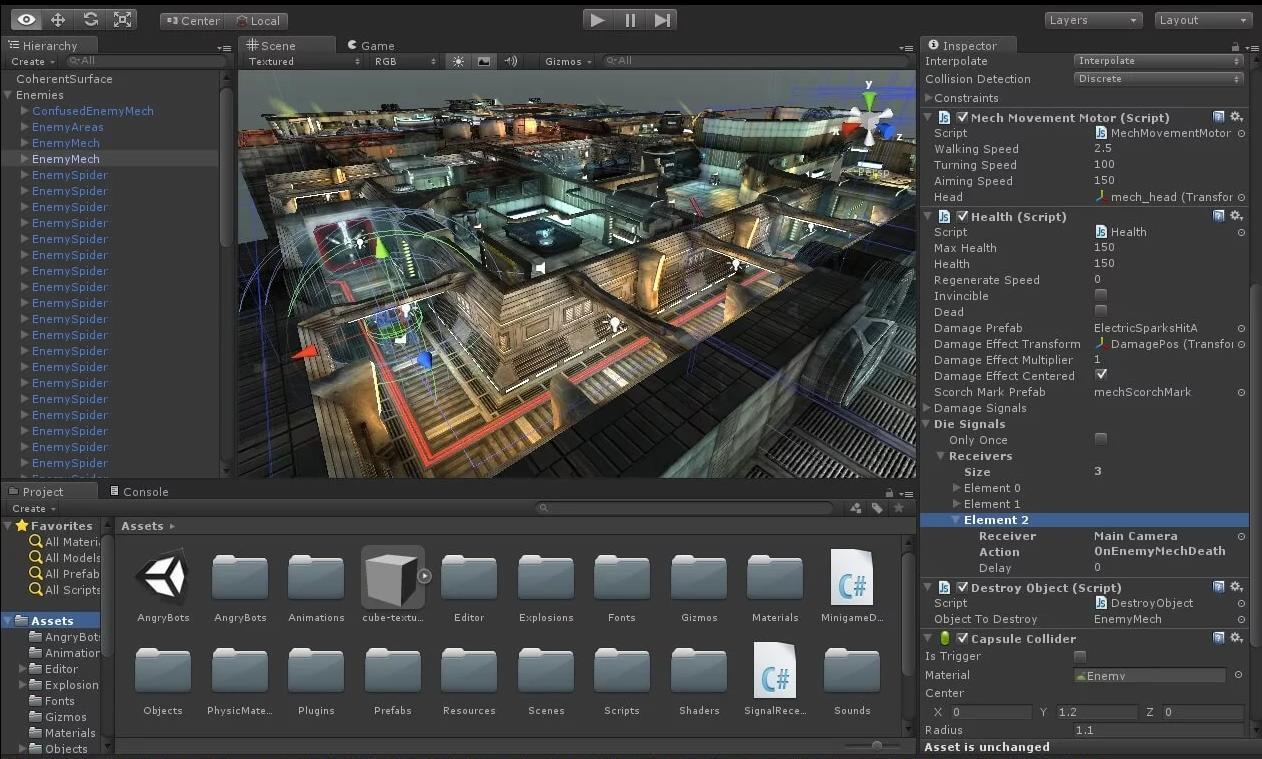Toggle scene lighting sun icon
Viewport: 1262px width, 759px height.
458,61
